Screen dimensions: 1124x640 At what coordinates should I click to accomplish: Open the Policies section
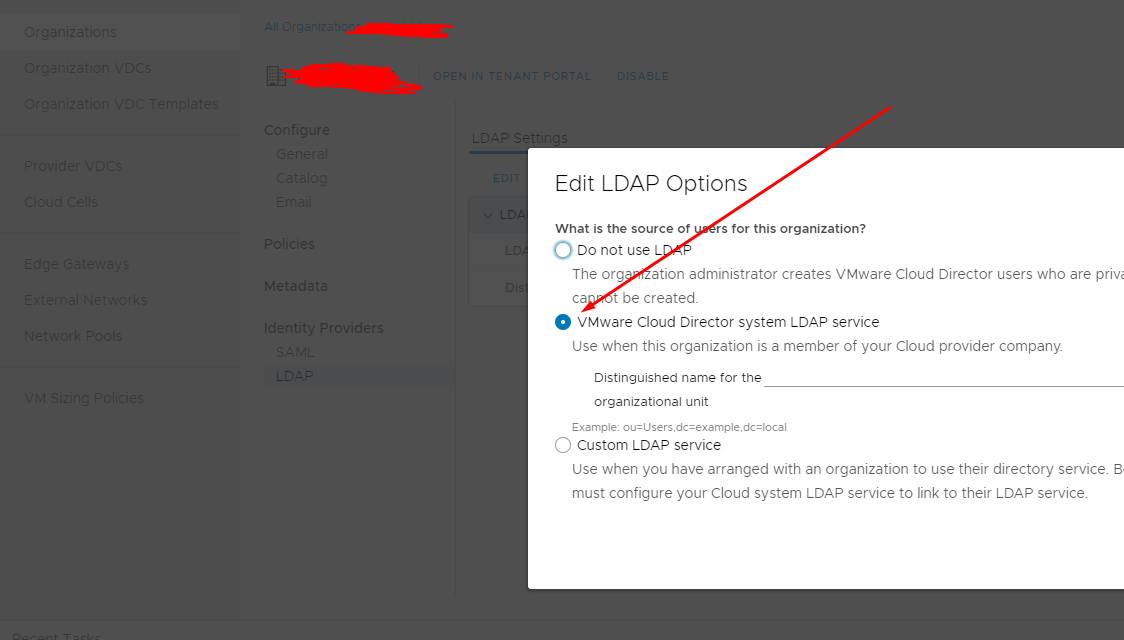tap(290, 244)
